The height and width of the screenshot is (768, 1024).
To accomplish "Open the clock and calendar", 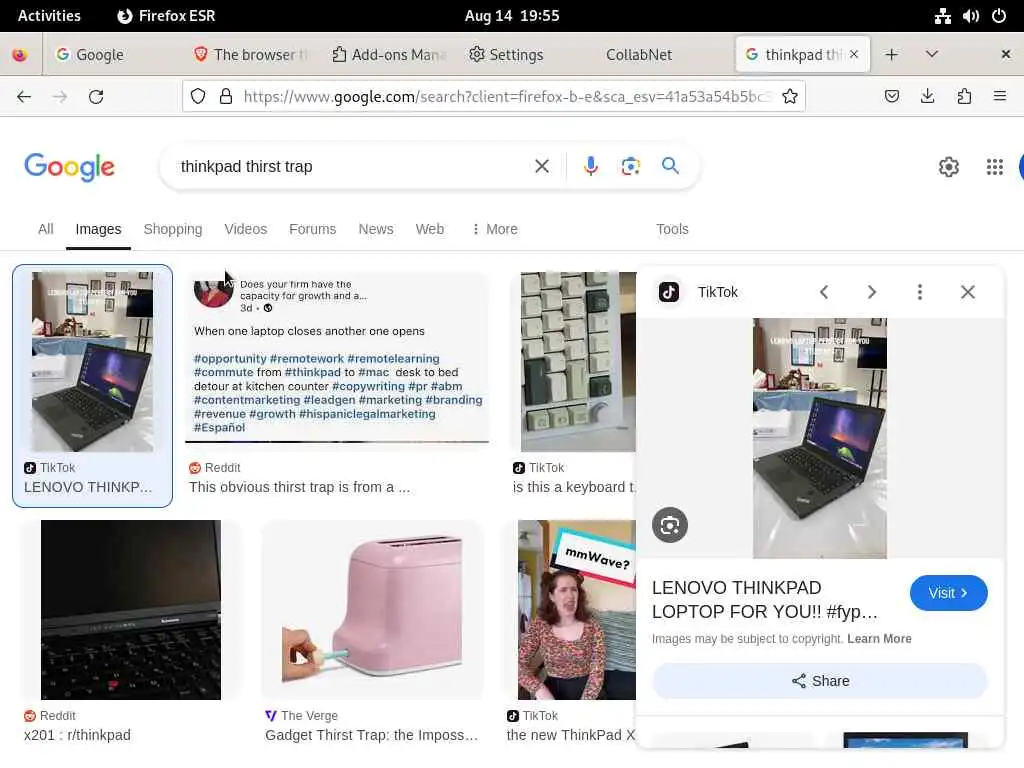I will click(512, 16).
